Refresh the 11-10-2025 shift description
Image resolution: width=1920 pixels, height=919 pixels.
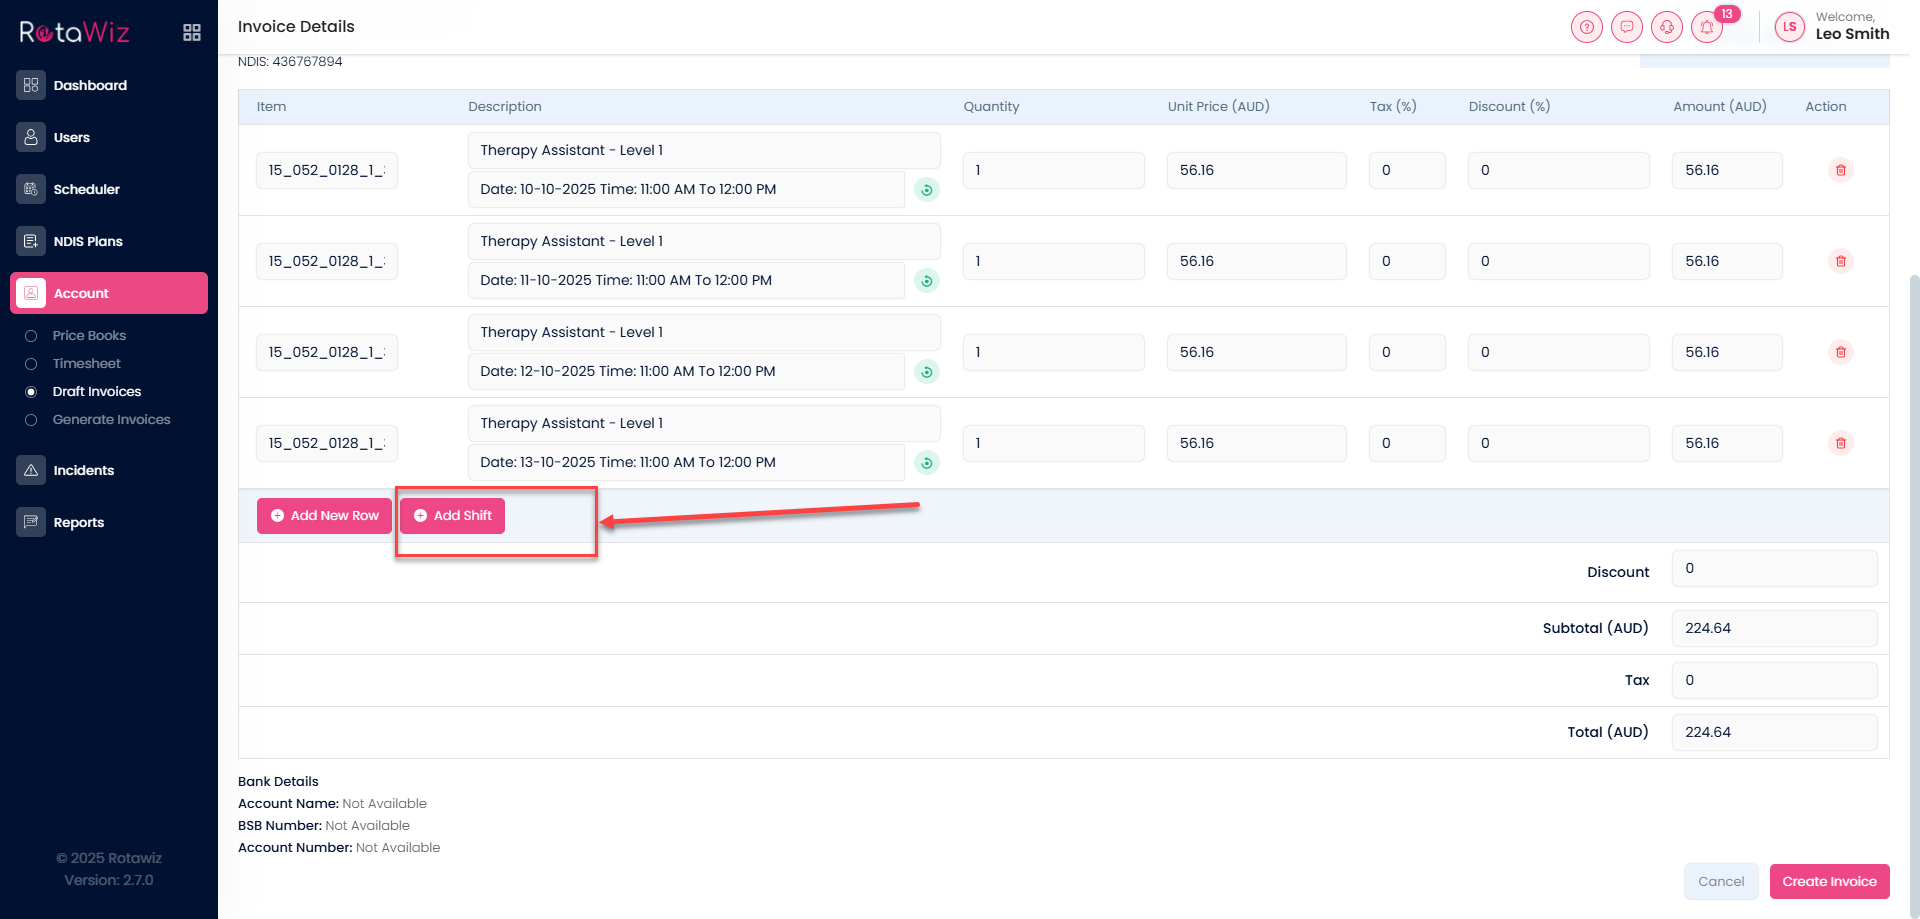(x=927, y=281)
